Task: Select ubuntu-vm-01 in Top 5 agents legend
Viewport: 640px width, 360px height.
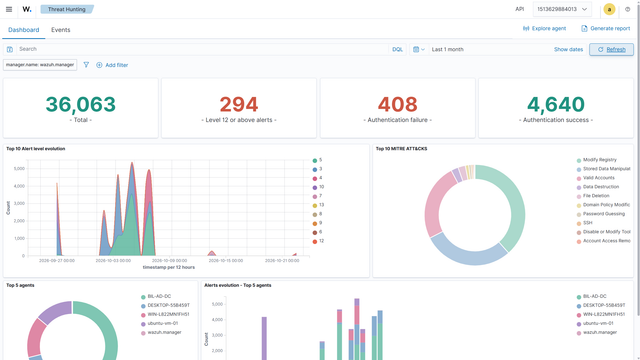Action: coord(161,324)
